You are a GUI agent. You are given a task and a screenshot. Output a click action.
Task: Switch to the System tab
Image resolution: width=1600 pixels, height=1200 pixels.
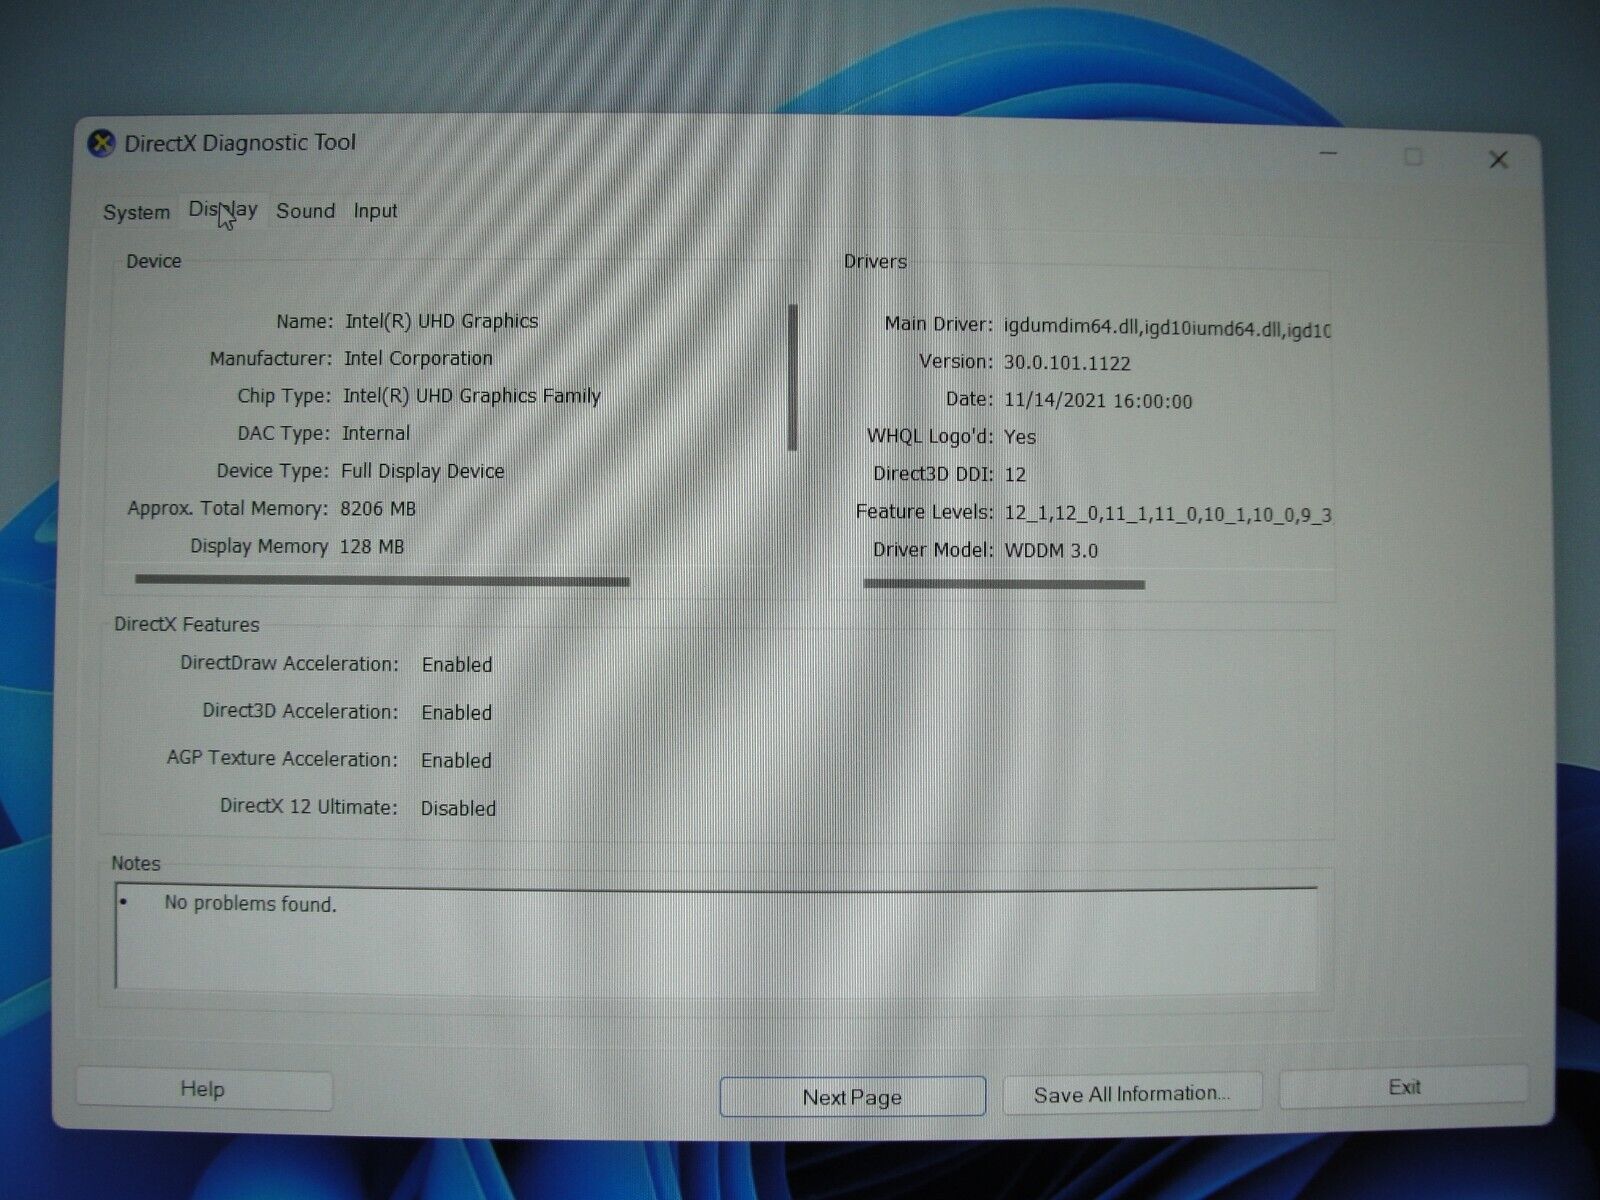click(136, 212)
